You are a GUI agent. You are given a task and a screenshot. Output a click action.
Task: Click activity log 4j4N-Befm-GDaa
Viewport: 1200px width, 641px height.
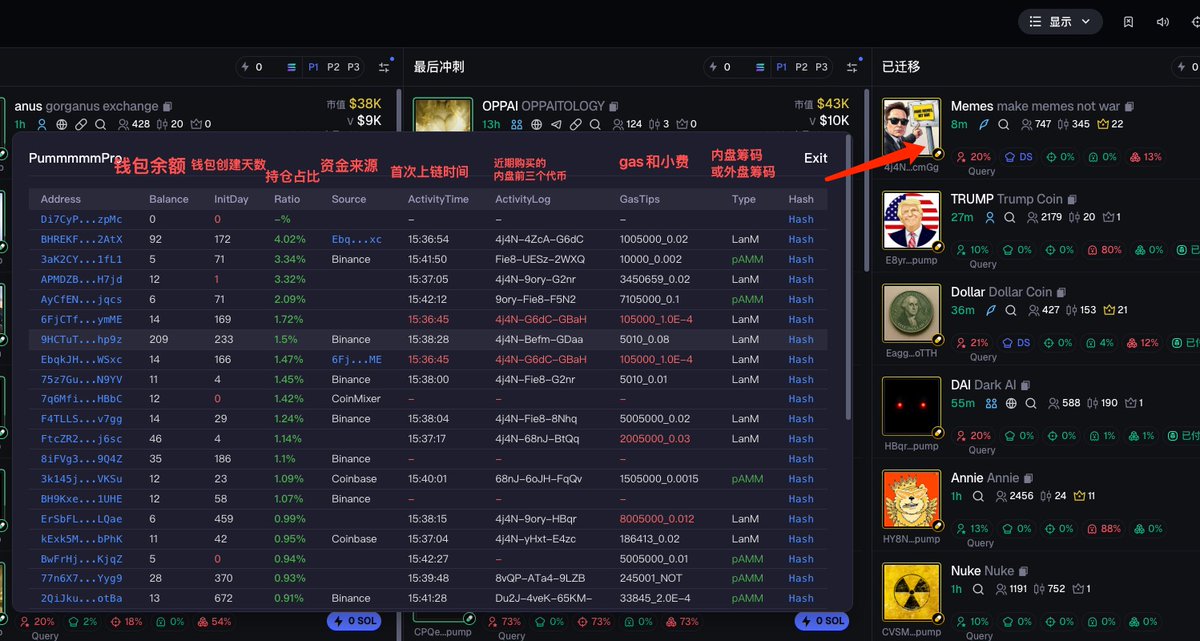[x=539, y=339]
